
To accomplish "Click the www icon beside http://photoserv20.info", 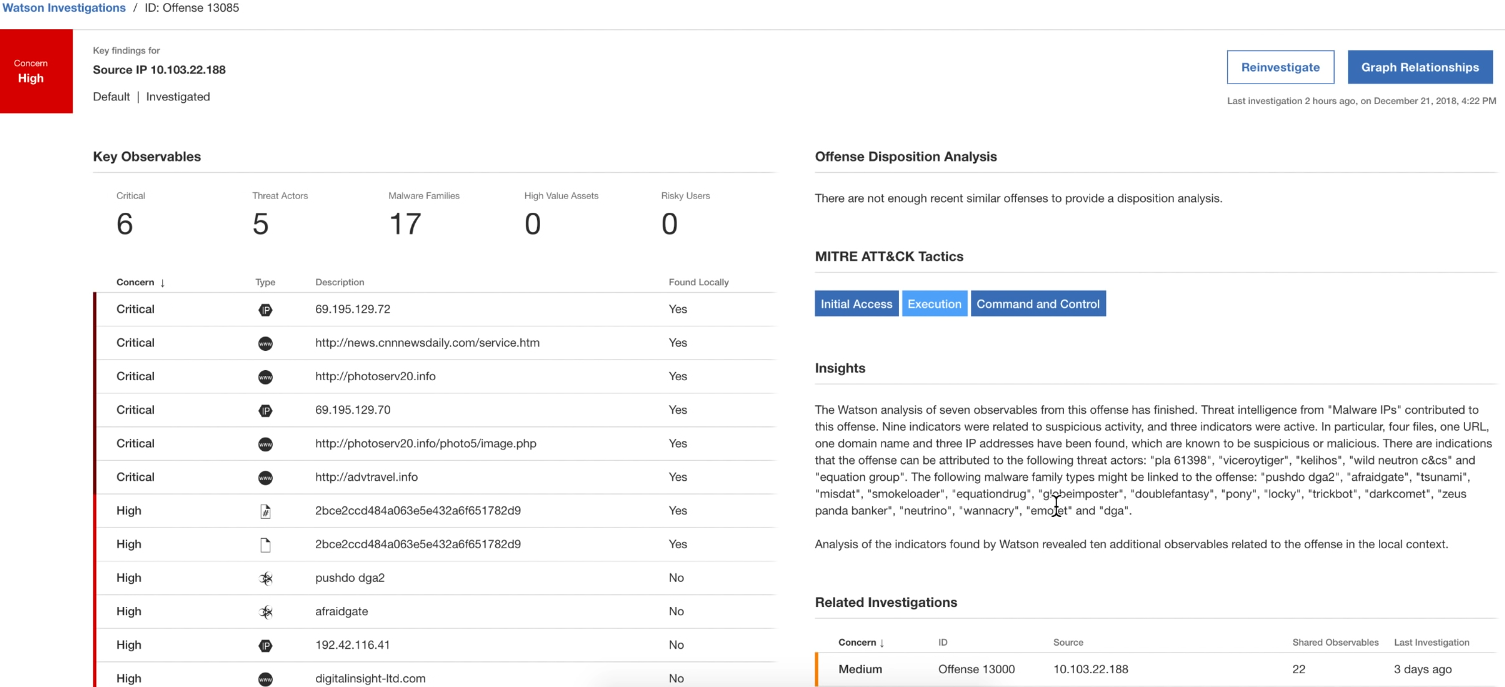I will 265,377.
